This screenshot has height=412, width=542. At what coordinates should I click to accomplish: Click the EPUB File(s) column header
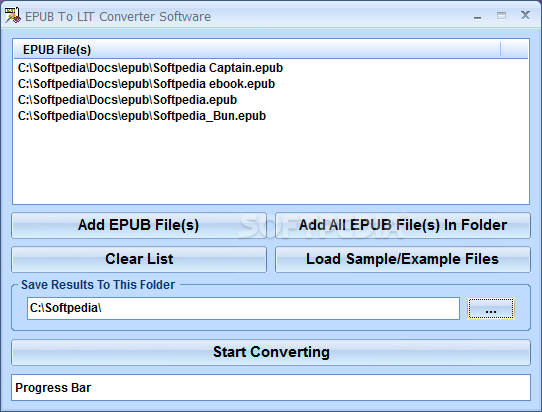click(x=257, y=49)
